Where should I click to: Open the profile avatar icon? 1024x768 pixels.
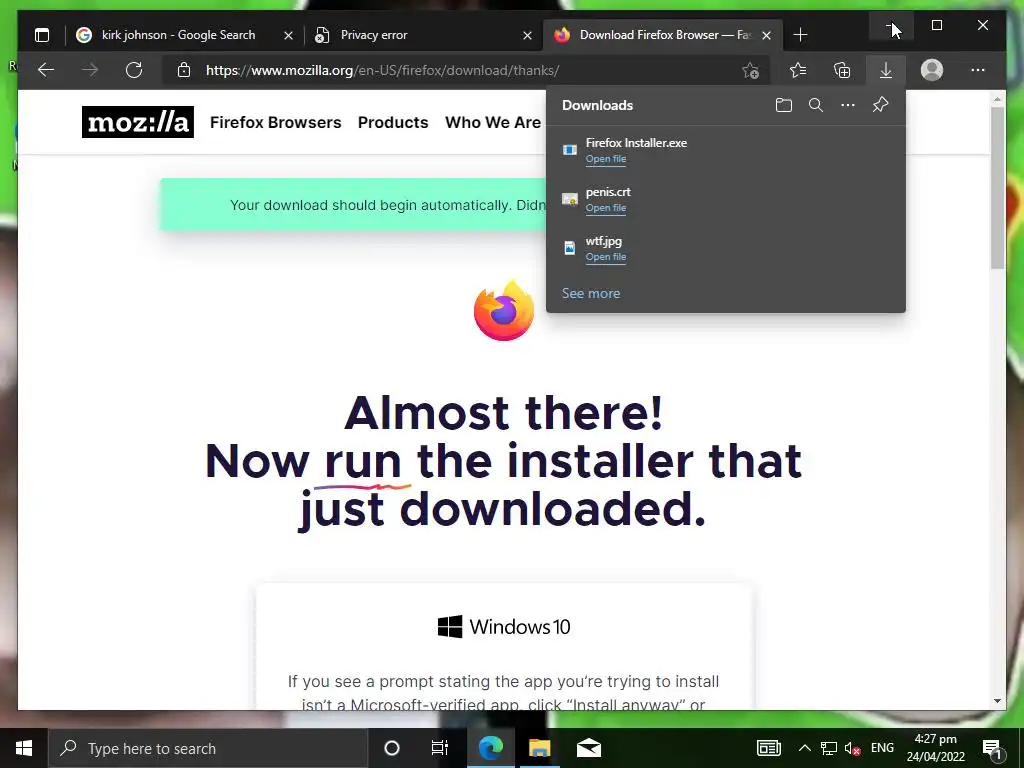click(932, 70)
